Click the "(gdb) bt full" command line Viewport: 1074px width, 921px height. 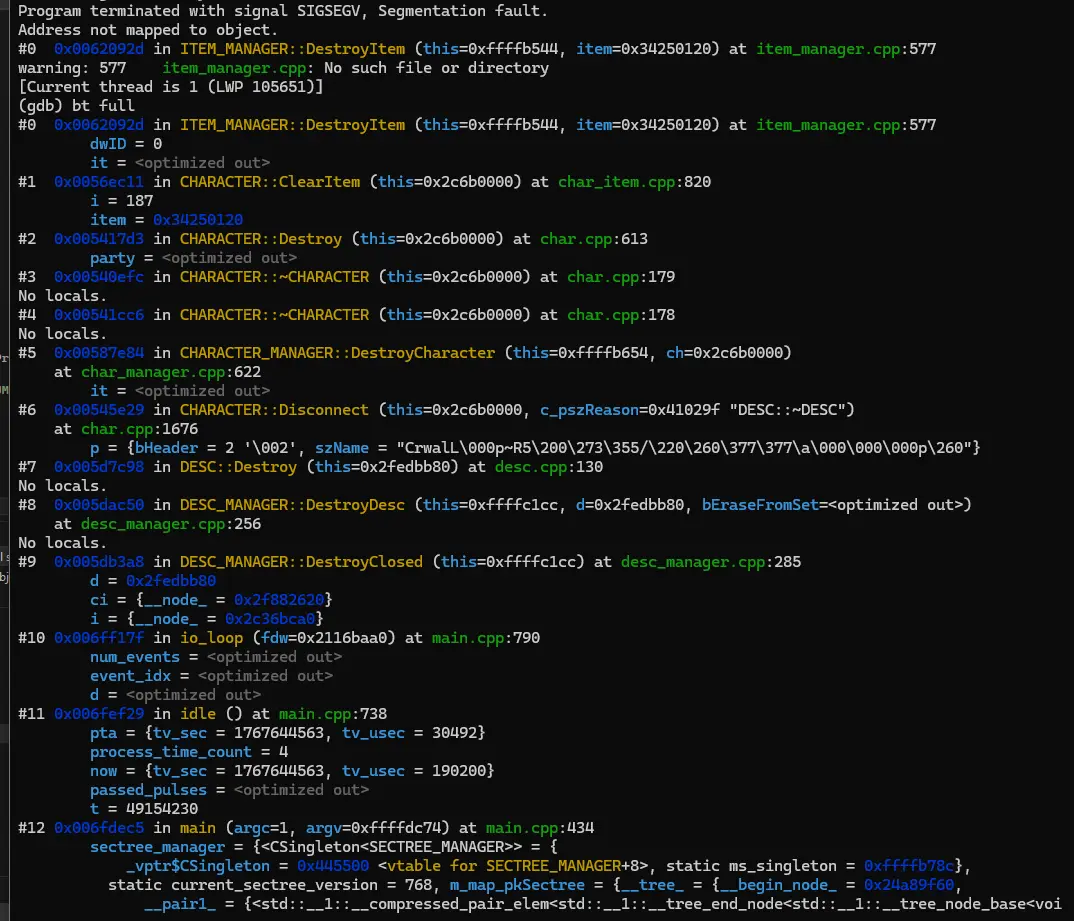76,106
